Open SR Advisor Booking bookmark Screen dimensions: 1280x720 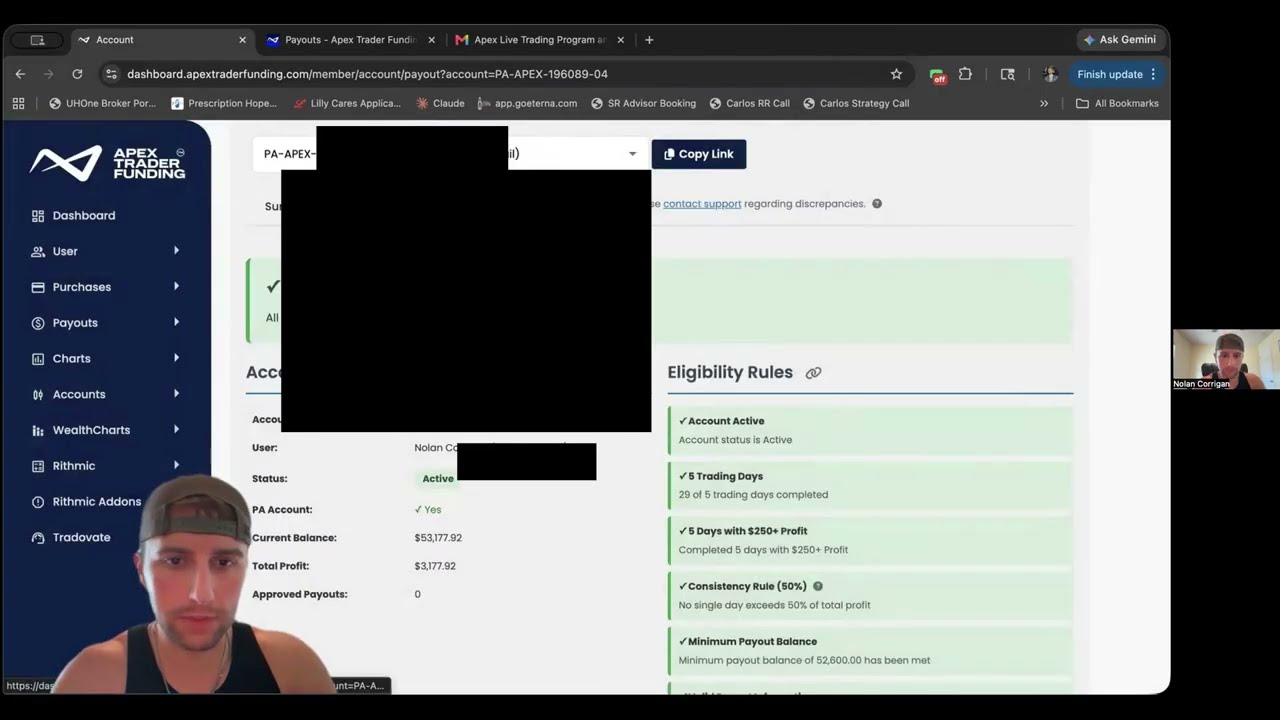click(x=643, y=103)
